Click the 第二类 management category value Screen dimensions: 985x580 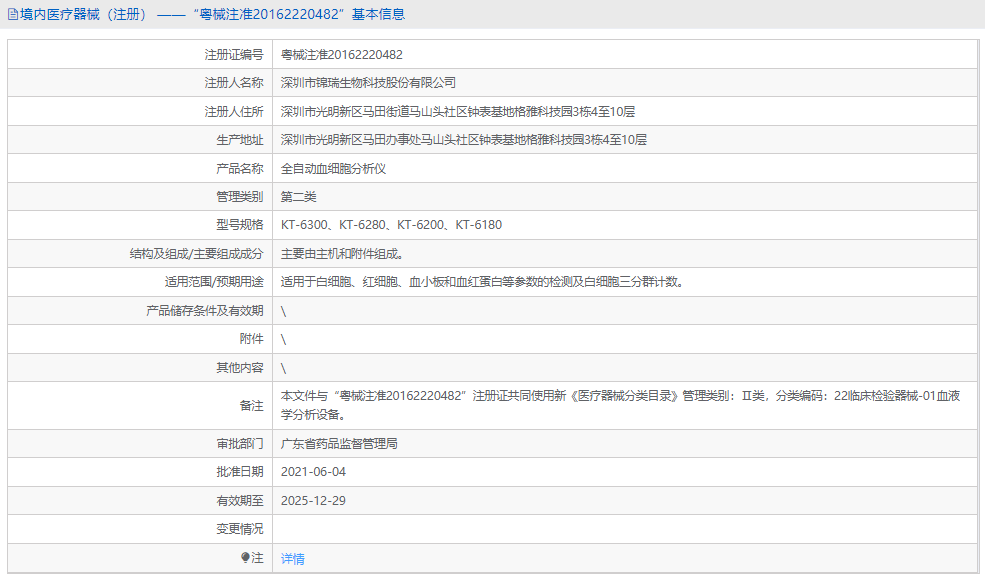pyautogui.click(x=298, y=197)
